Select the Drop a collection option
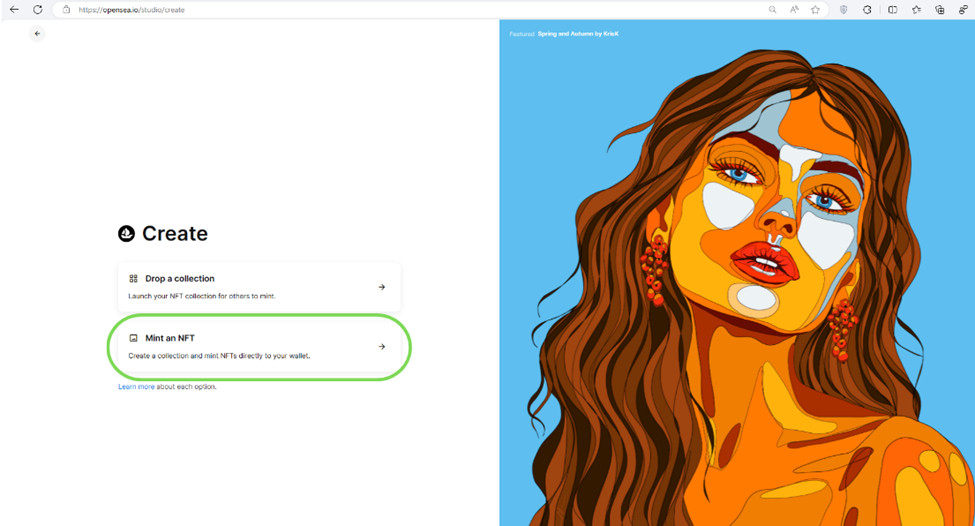Screen dimensions: 975x526 [x=259, y=287]
